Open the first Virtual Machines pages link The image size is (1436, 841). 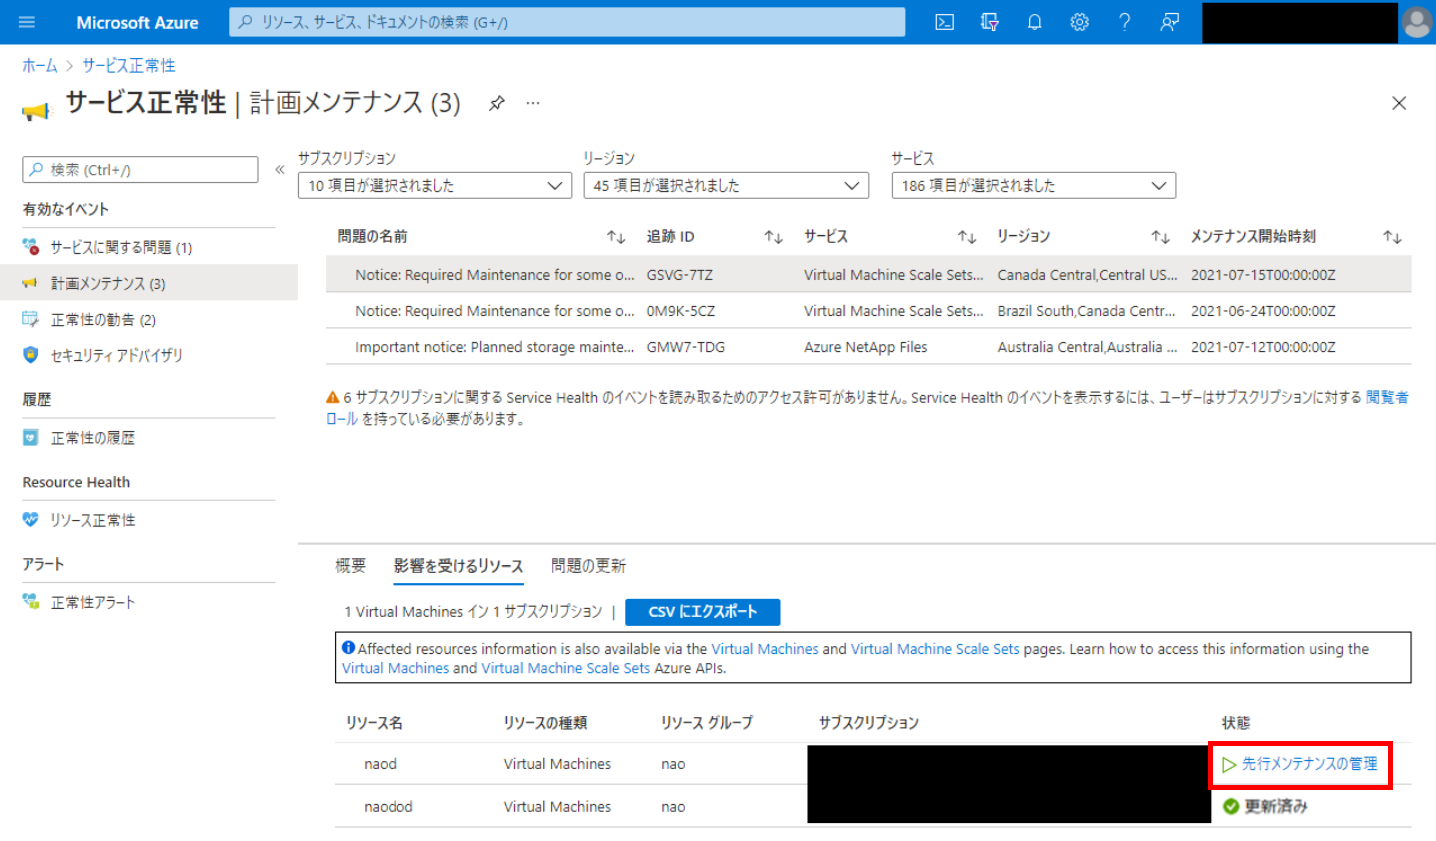[765, 649]
